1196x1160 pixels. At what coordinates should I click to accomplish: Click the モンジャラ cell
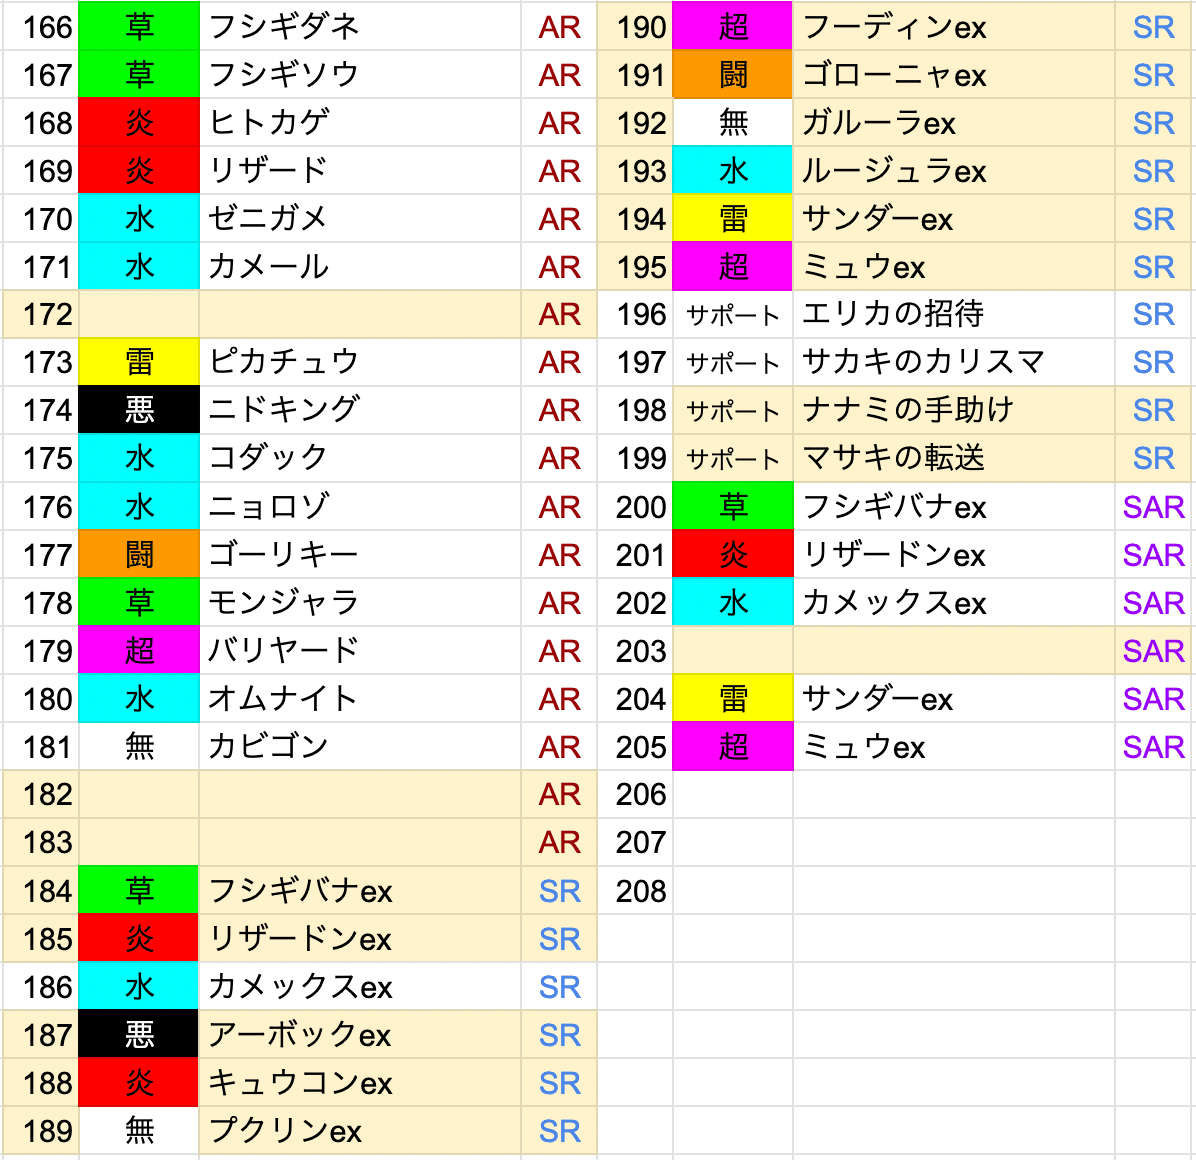pyautogui.click(x=360, y=603)
